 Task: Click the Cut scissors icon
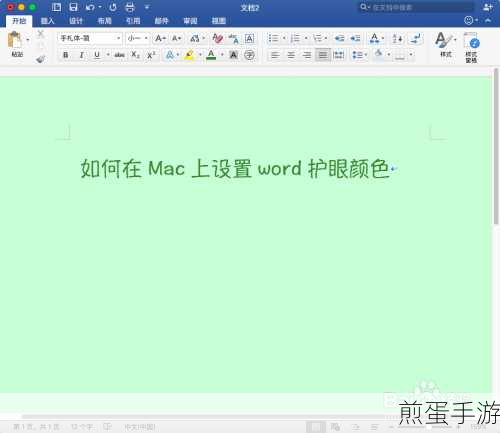(x=41, y=34)
